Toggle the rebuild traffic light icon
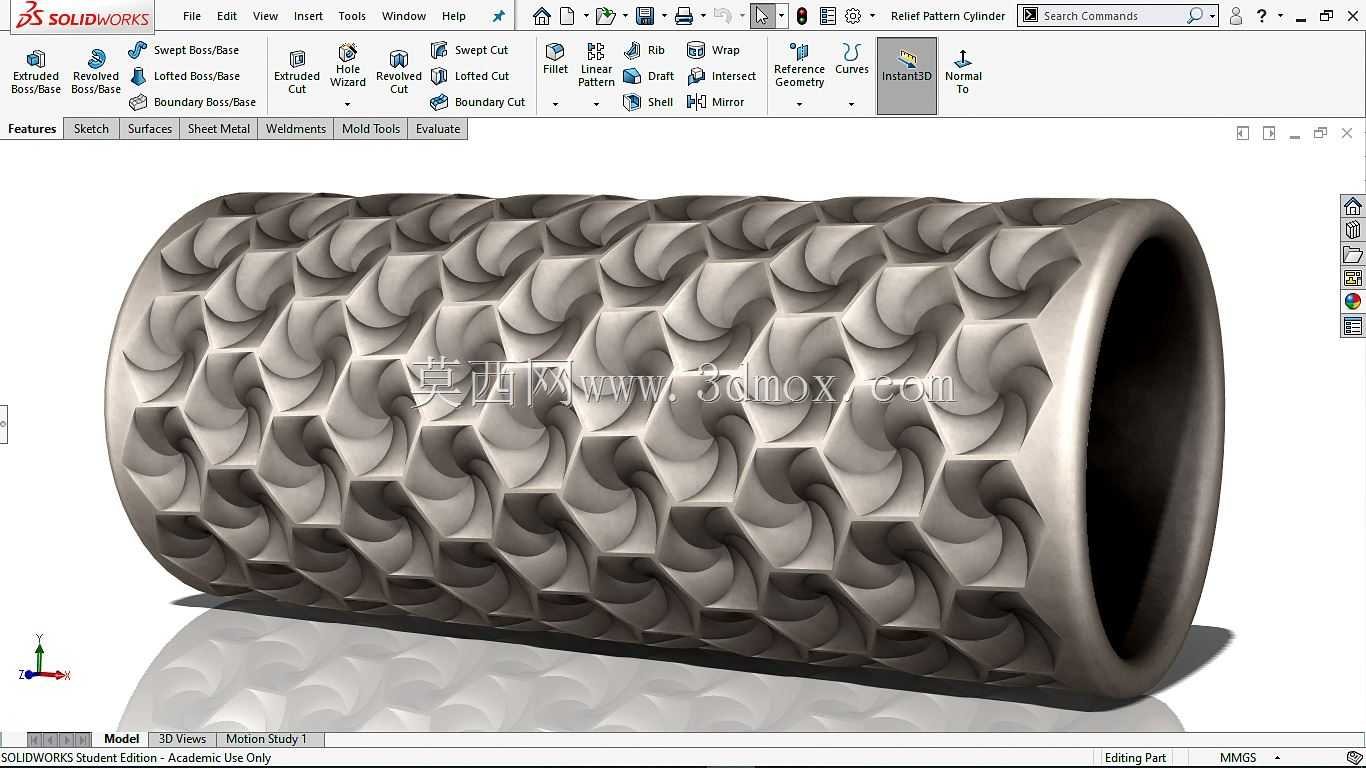 pos(802,16)
